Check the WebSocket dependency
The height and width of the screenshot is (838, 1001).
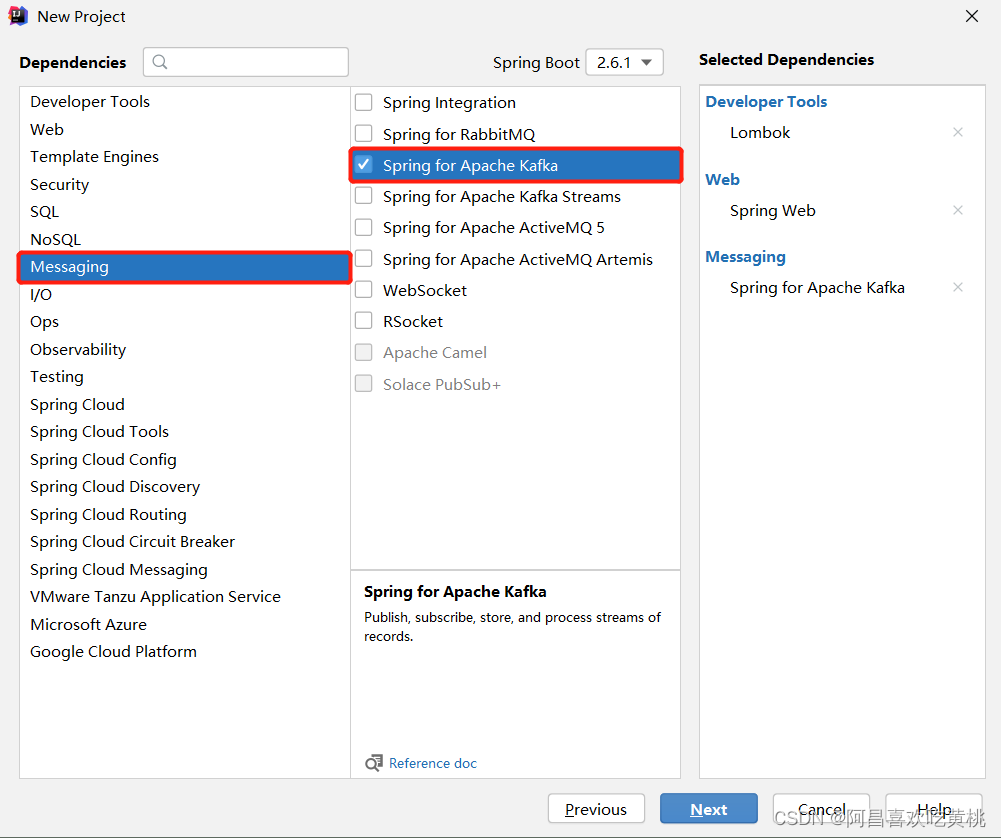coord(364,290)
